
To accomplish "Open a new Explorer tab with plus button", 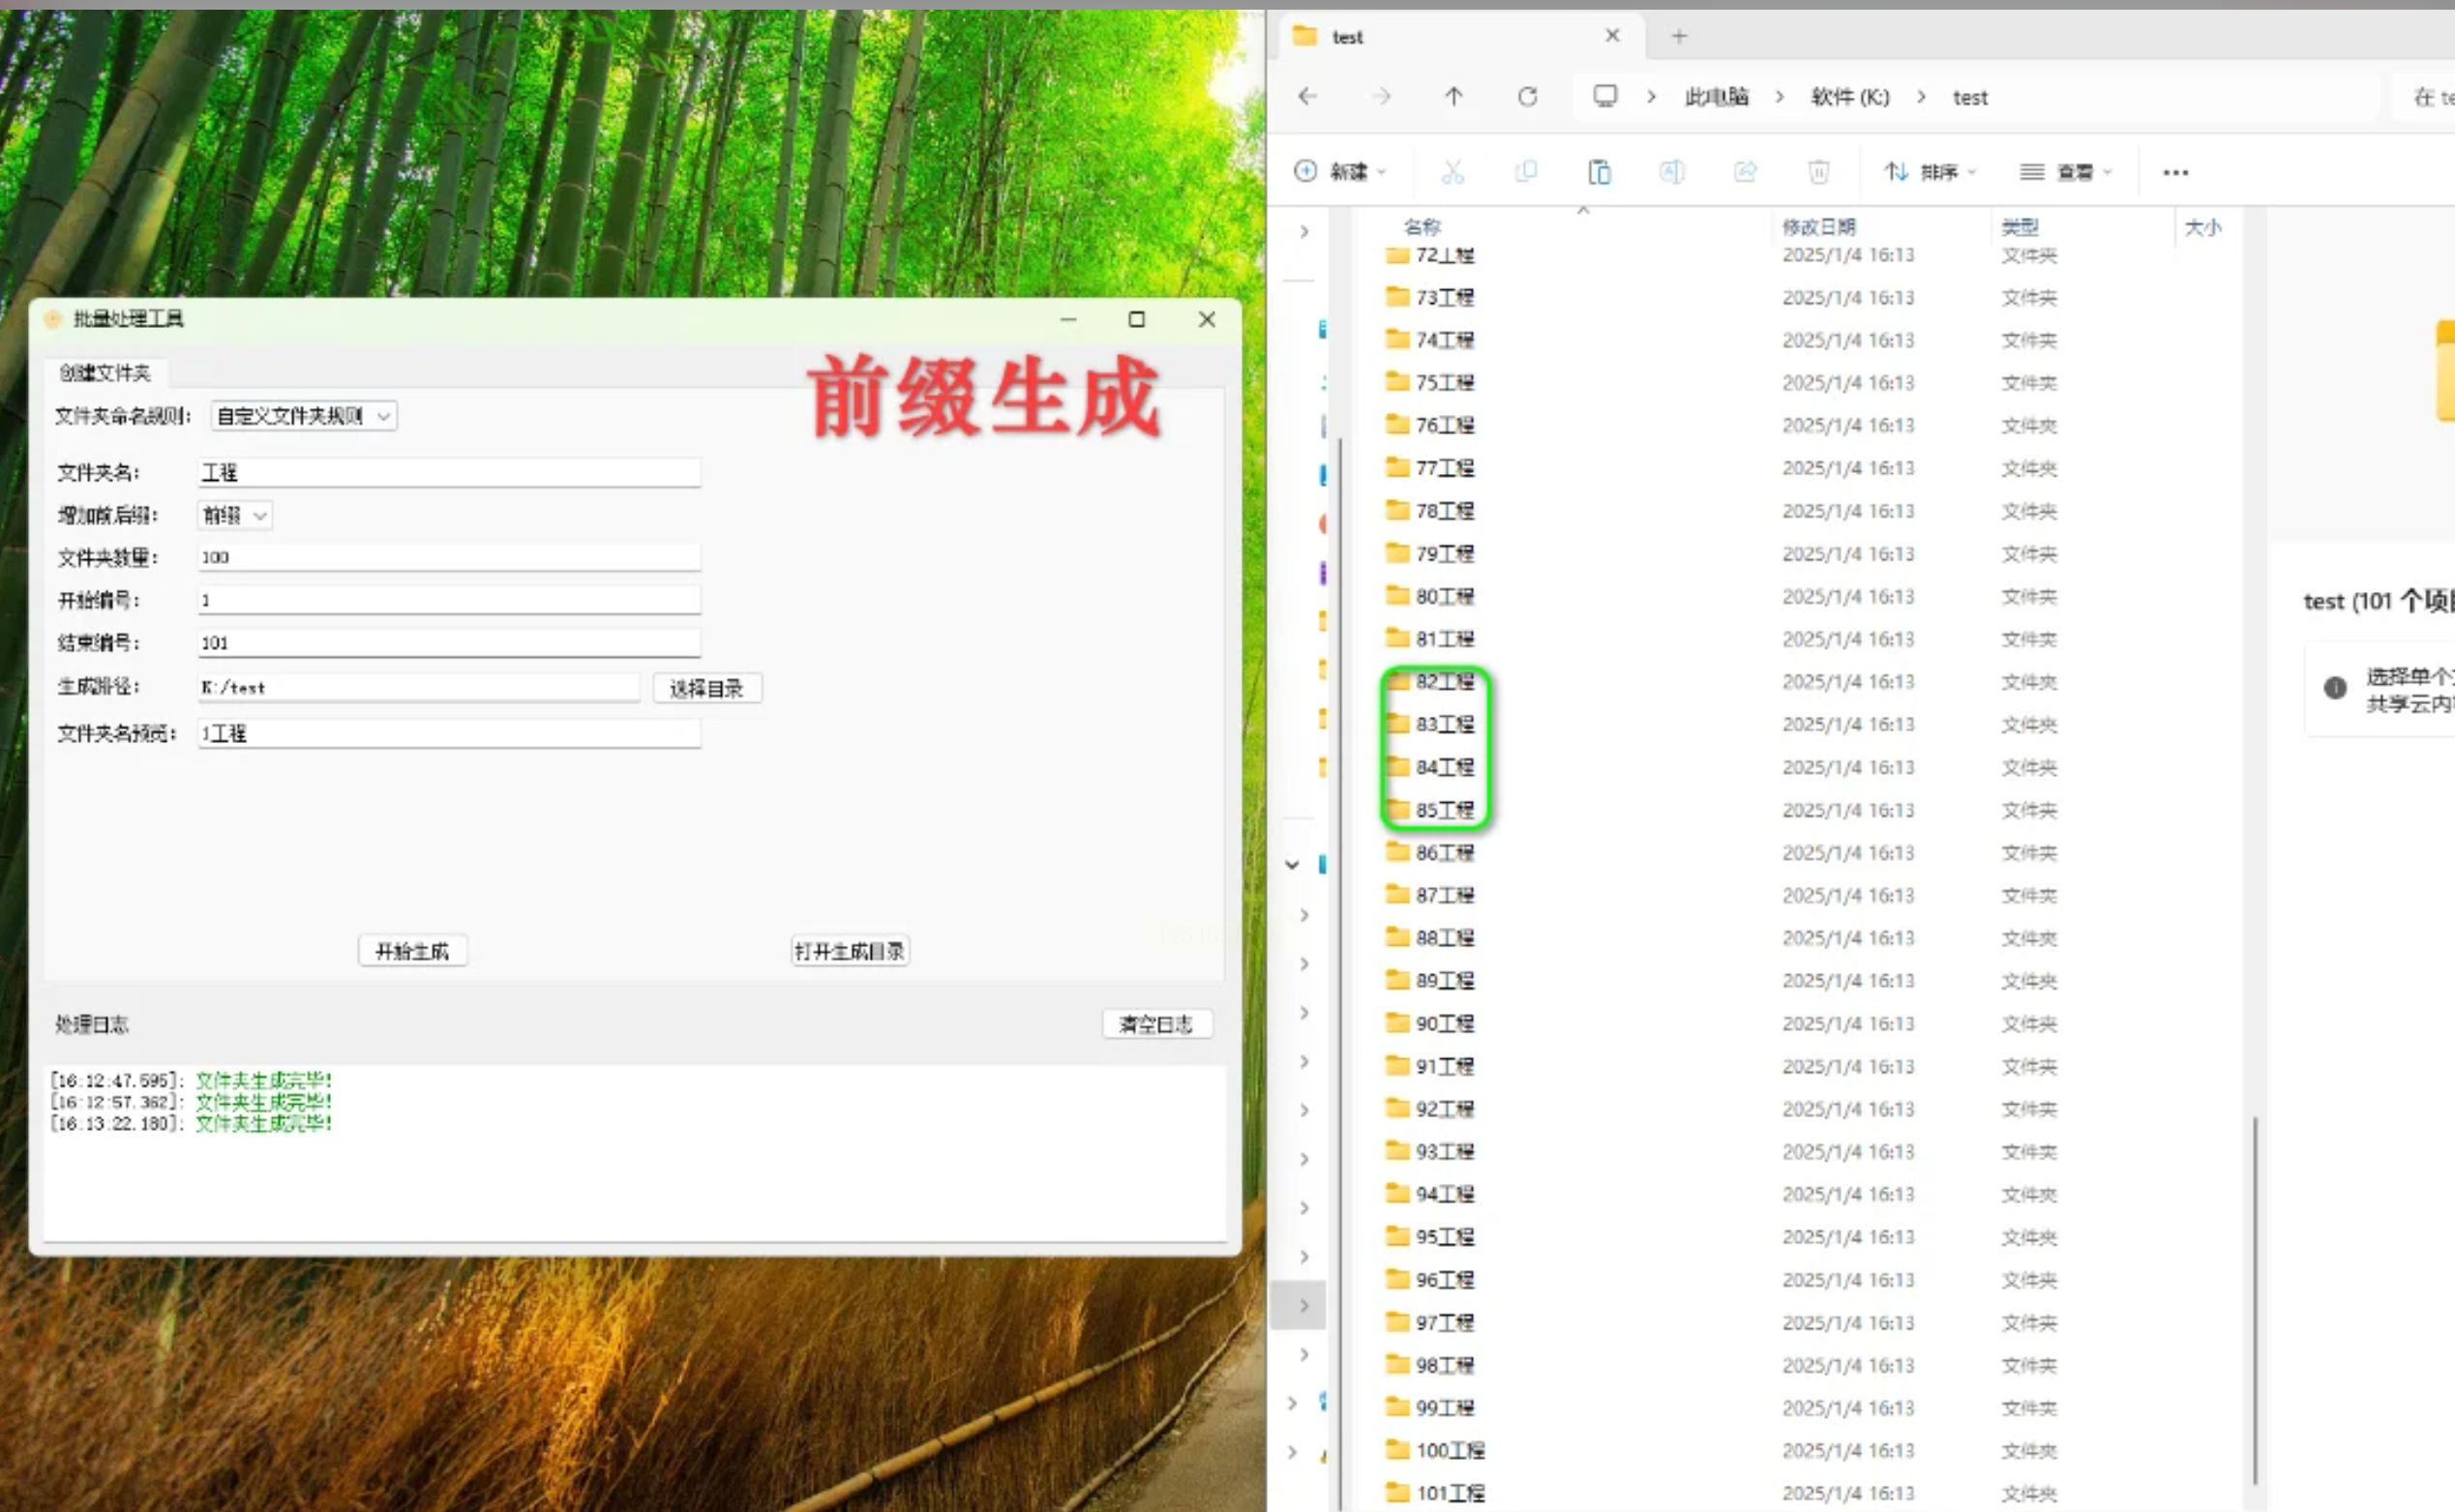I will coord(1679,37).
